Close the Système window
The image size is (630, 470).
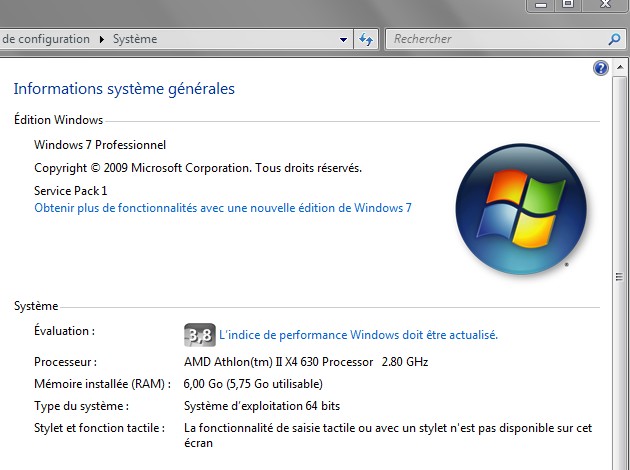(605, 5)
